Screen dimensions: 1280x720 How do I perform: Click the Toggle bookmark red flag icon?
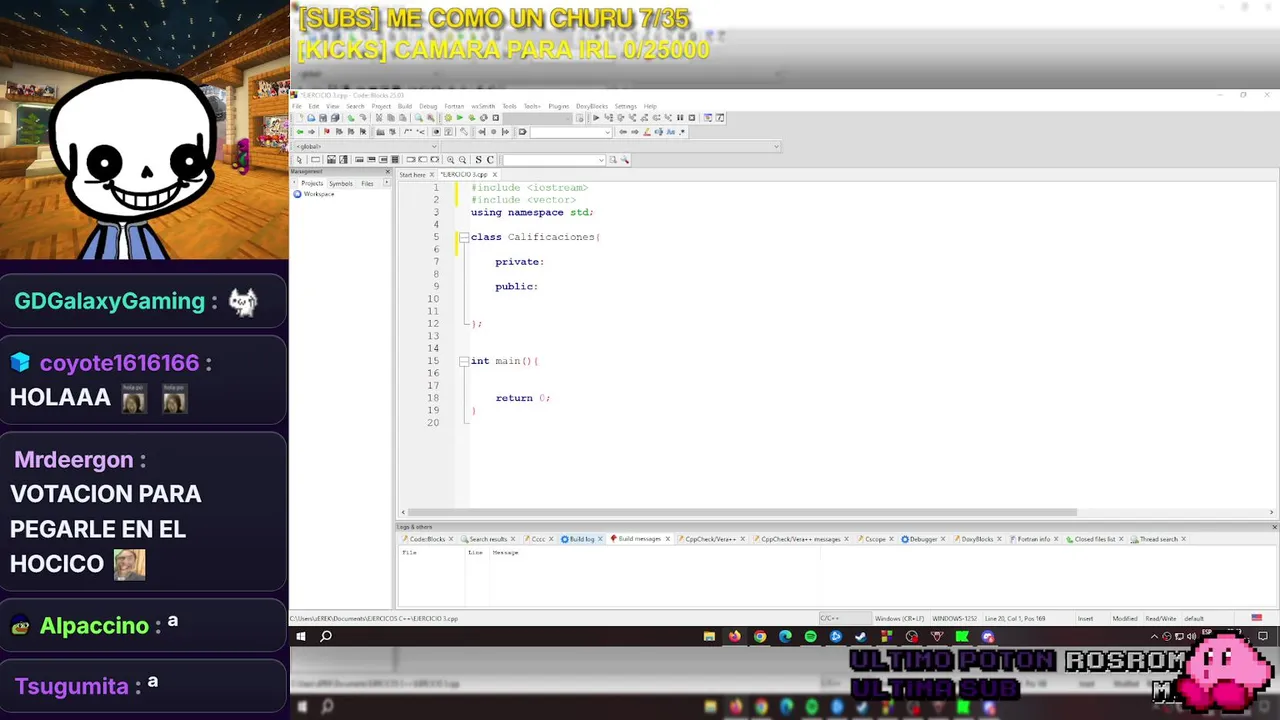[x=327, y=132]
